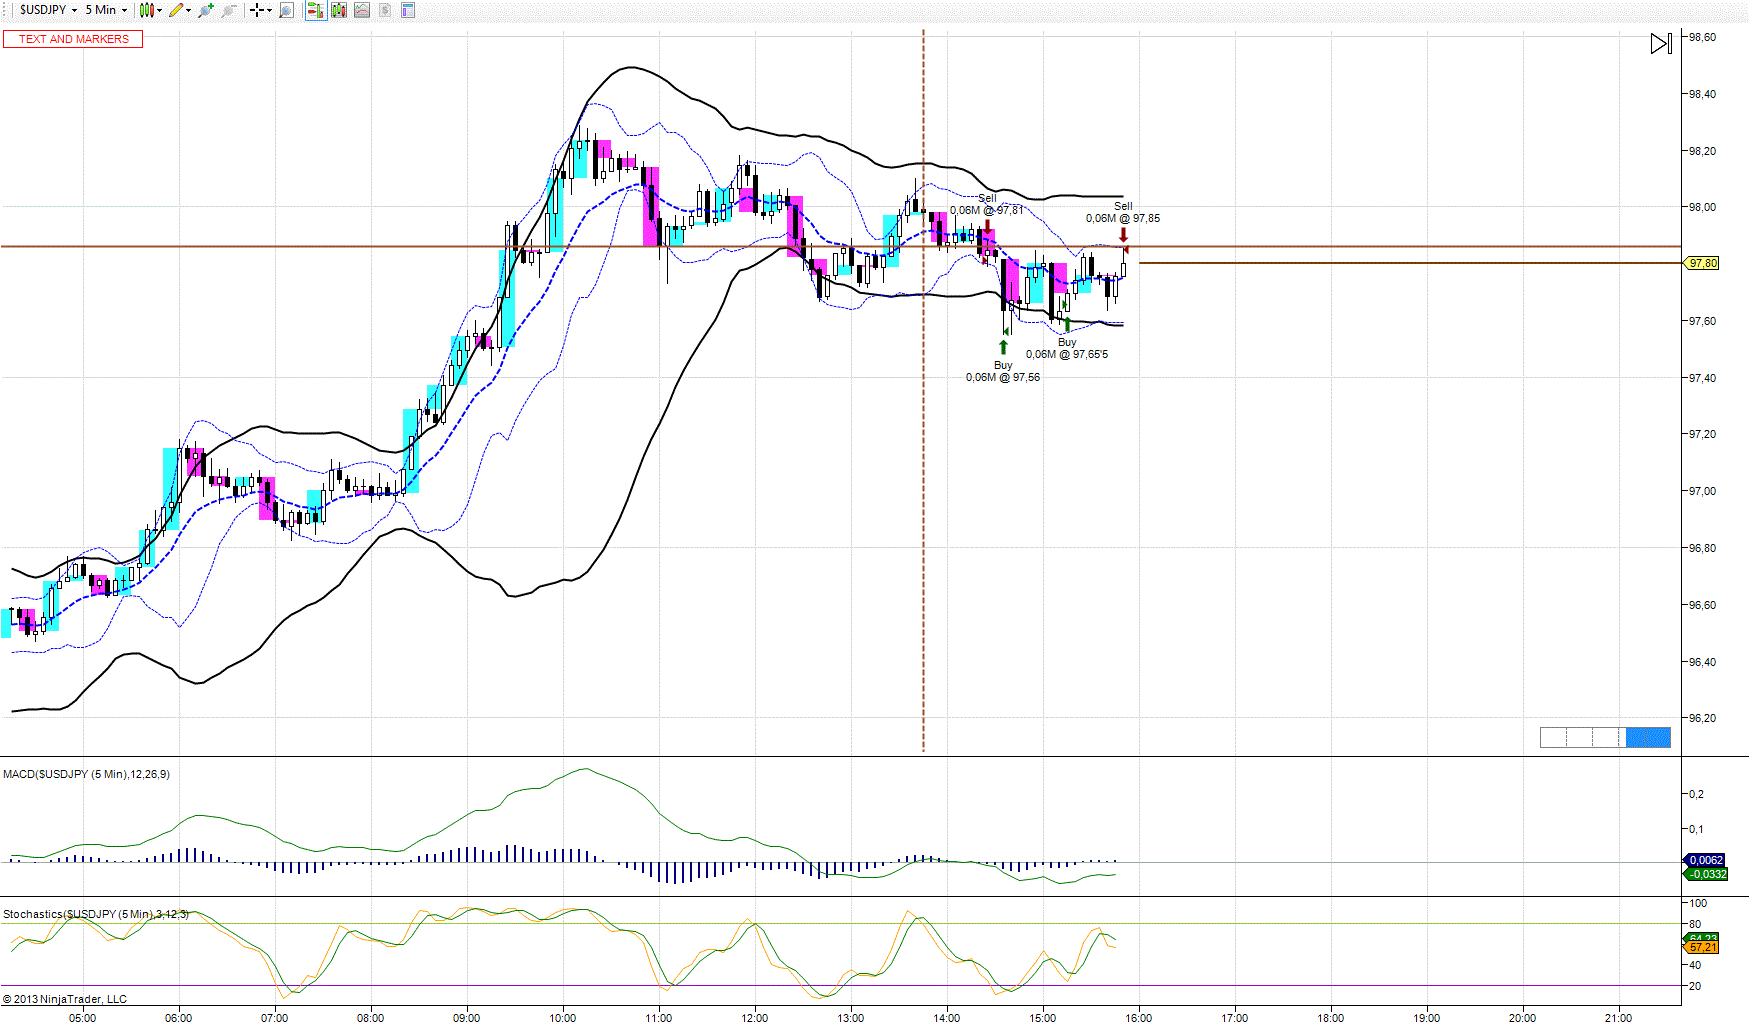Screen dimensions: 1749x1027
Task: Click the Sell 0,06M @ 97,85 execution marker
Action: pos(1123,235)
